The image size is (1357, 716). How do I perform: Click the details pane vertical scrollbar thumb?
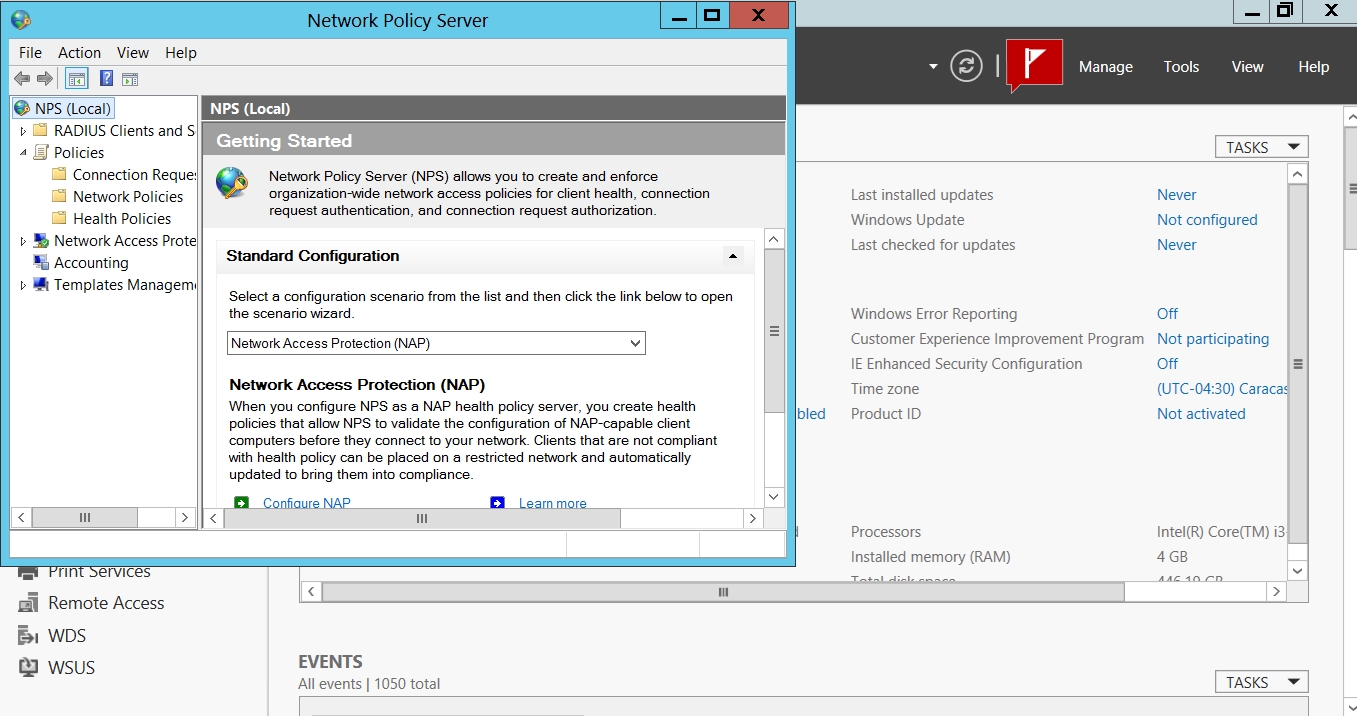(x=774, y=330)
